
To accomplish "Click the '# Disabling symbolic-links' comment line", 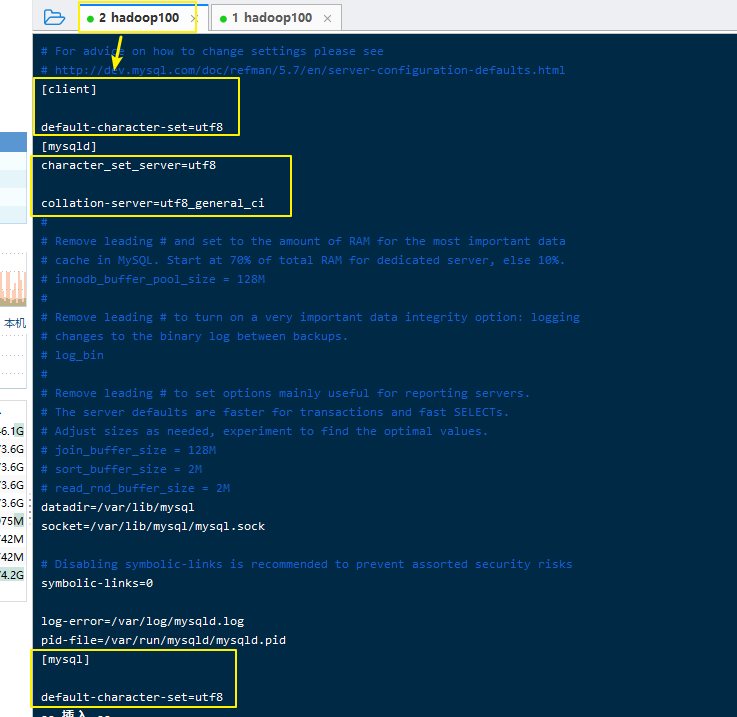I will tap(306, 564).
